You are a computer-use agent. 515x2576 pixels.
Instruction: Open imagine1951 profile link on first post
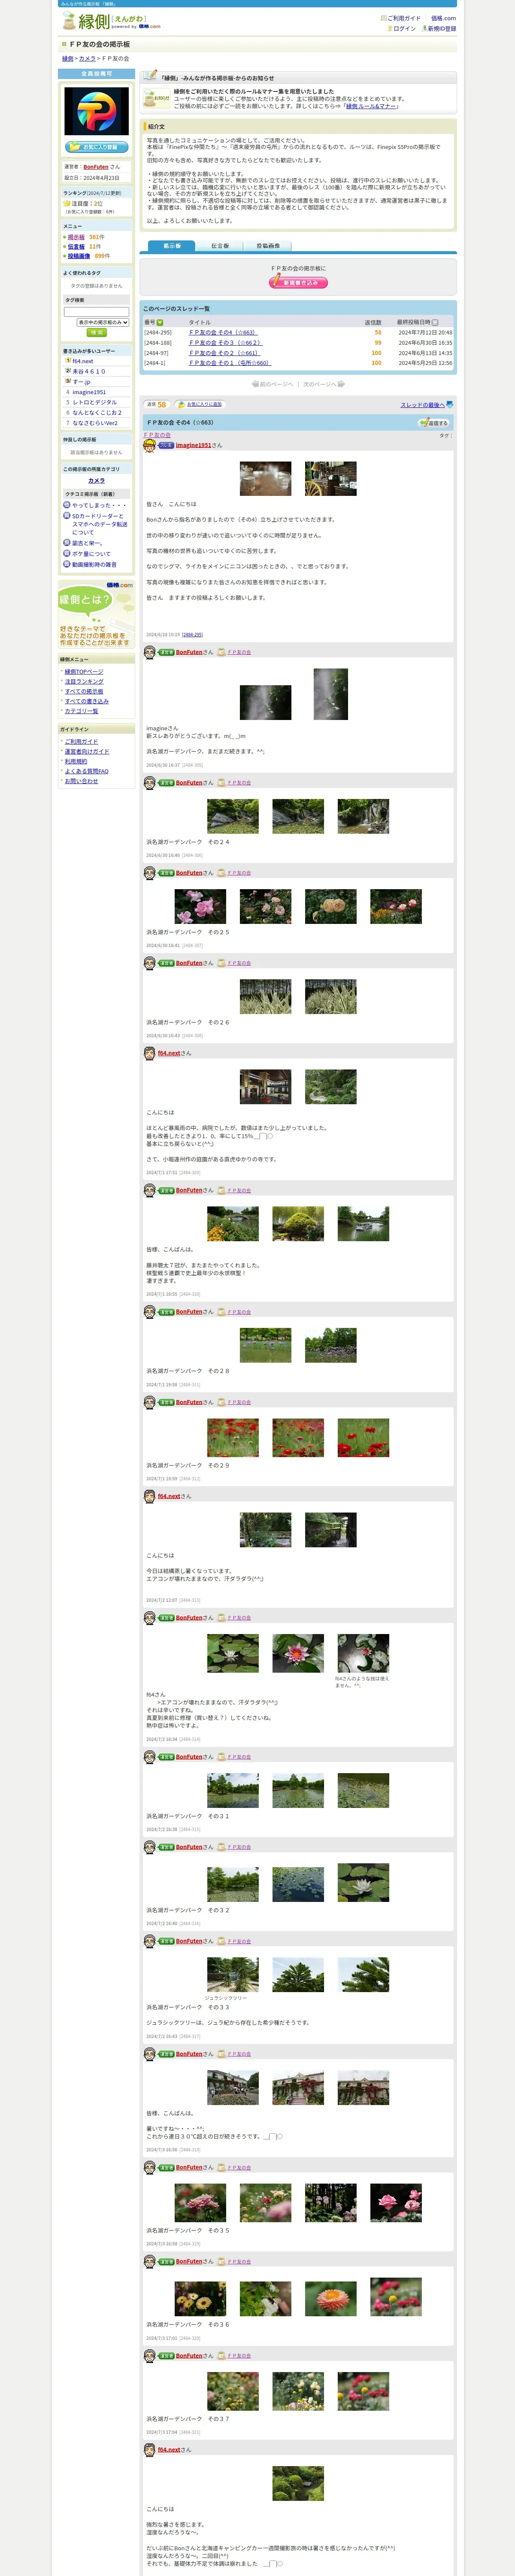click(x=193, y=445)
